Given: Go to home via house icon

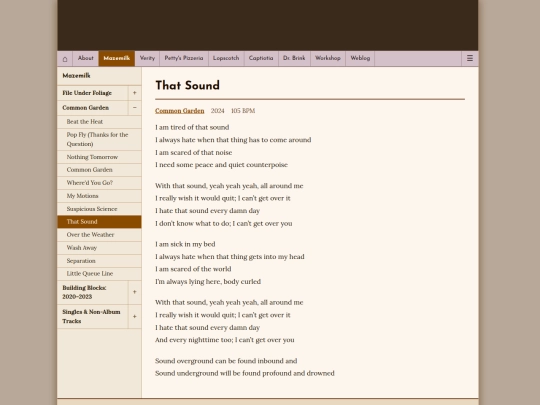Looking at the screenshot, I should coord(65,59).
